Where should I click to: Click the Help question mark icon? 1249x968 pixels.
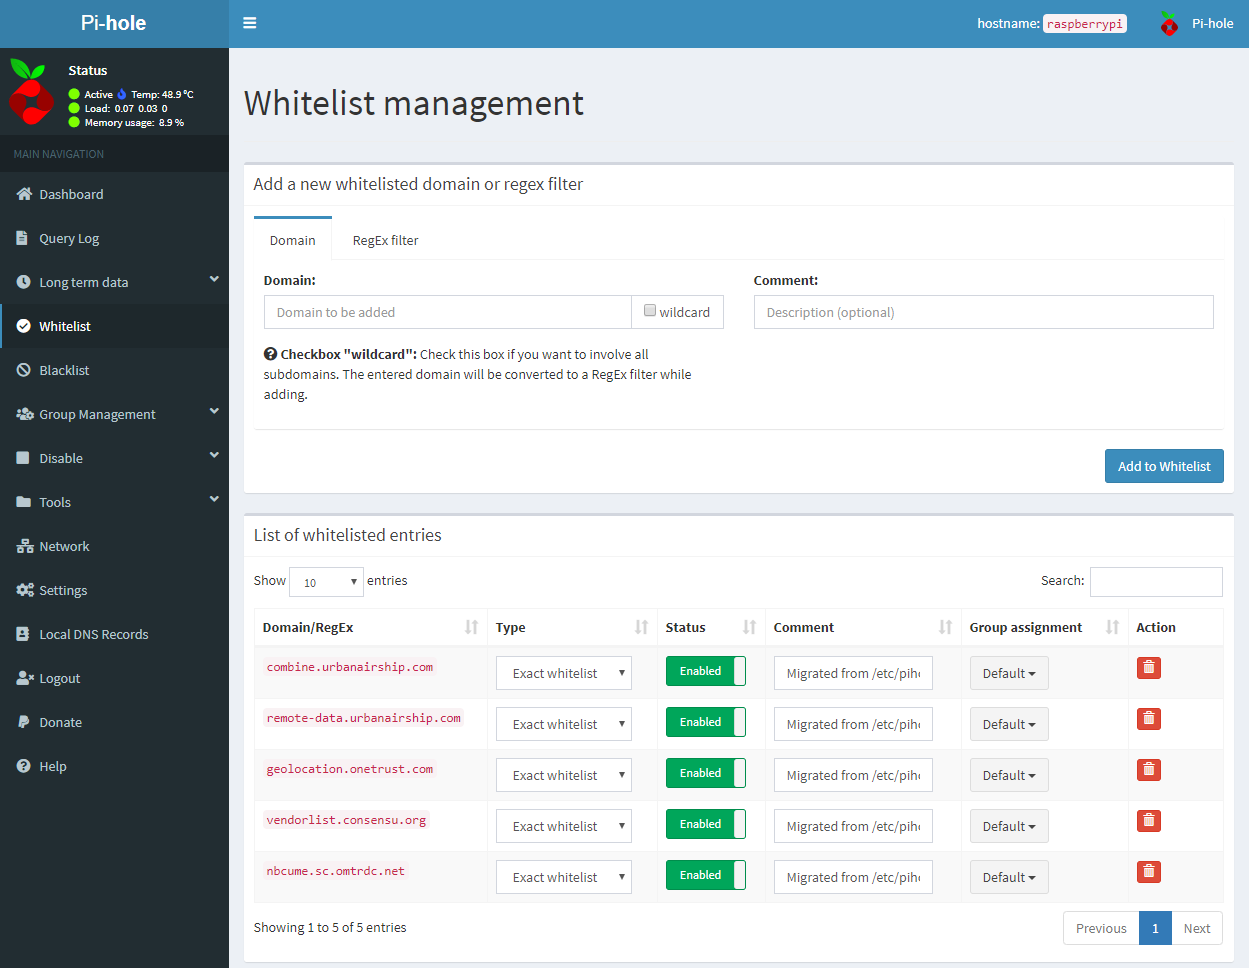pyautogui.click(x=24, y=766)
